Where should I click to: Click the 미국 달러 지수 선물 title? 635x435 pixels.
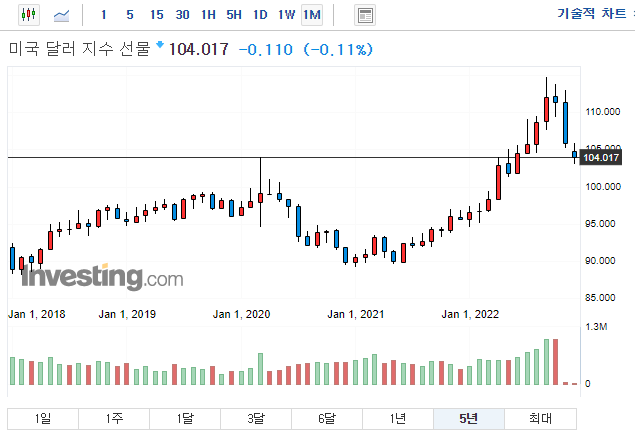pos(80,49)
